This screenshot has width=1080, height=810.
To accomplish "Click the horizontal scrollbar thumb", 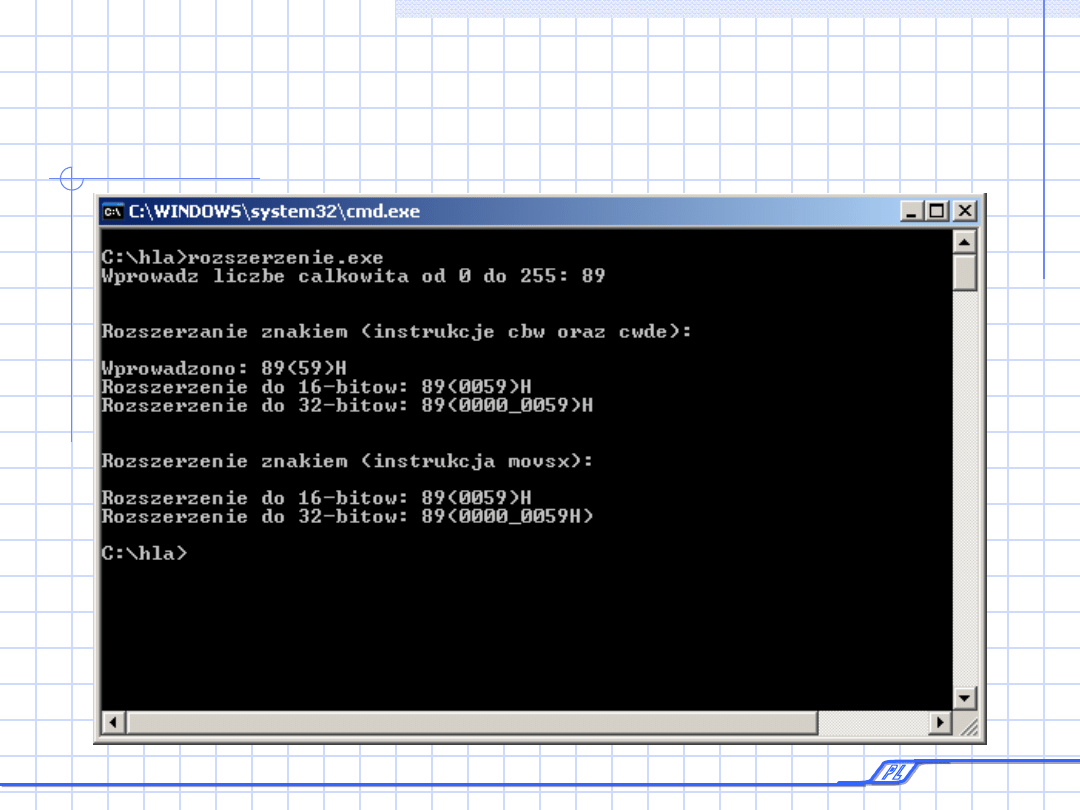I will click(x=472, y=722).
